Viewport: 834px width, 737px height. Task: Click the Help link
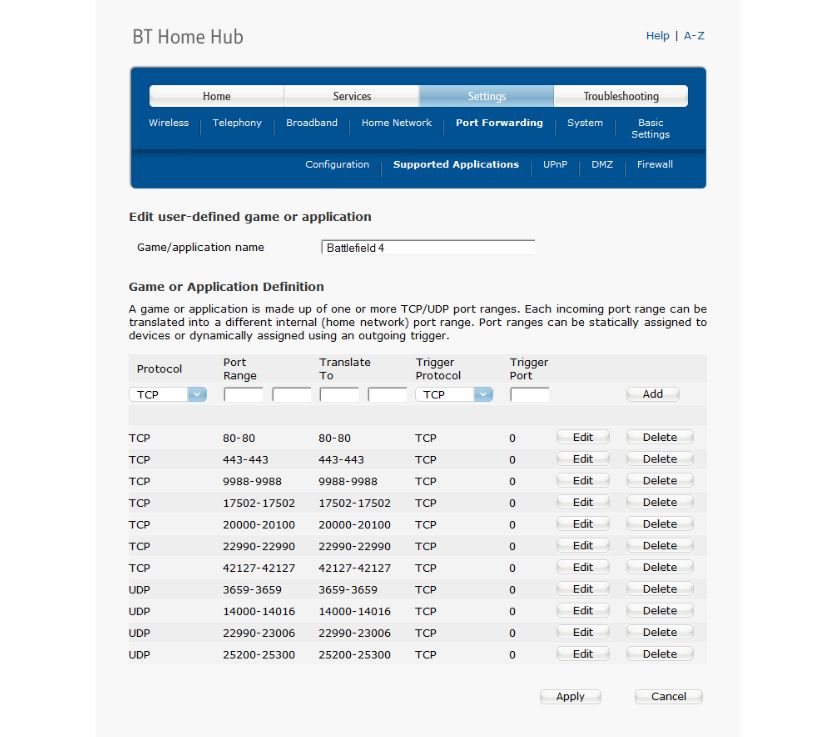[657, 36]
